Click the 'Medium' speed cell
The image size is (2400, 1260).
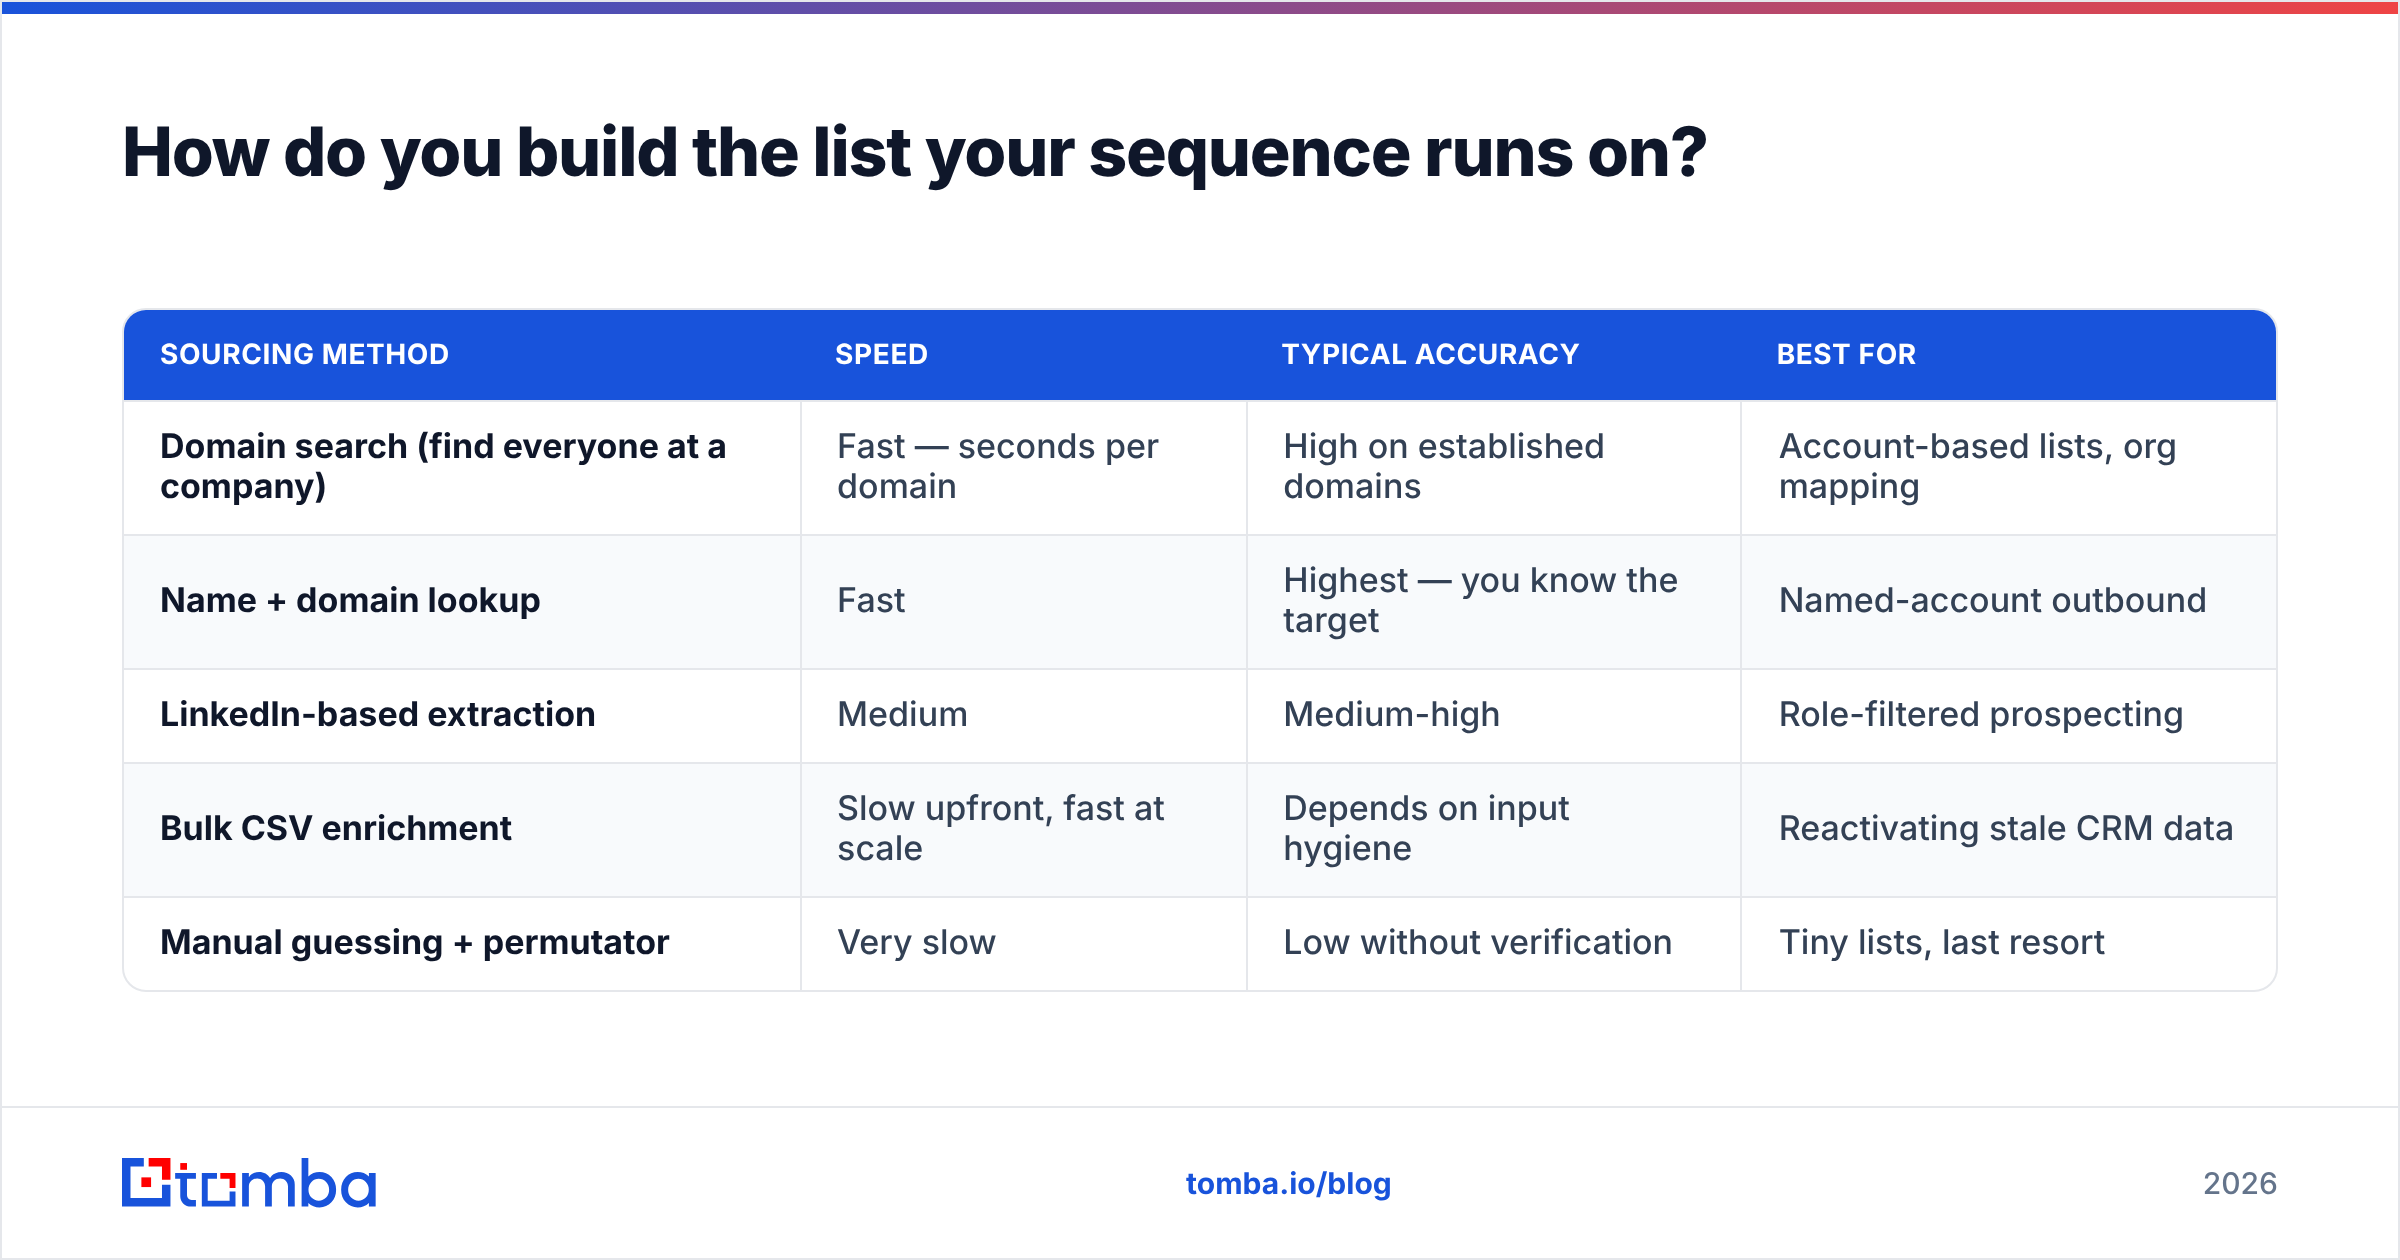1024,716
